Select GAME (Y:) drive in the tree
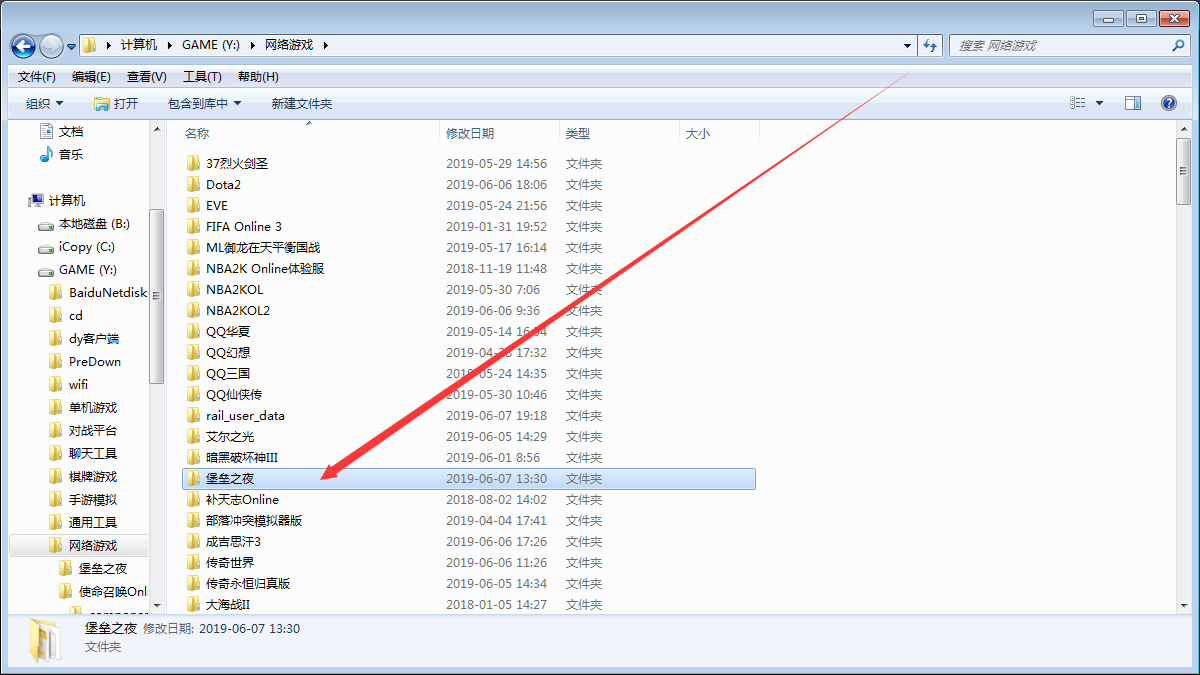Screen dimensions: 1200x675 point(88,270)
